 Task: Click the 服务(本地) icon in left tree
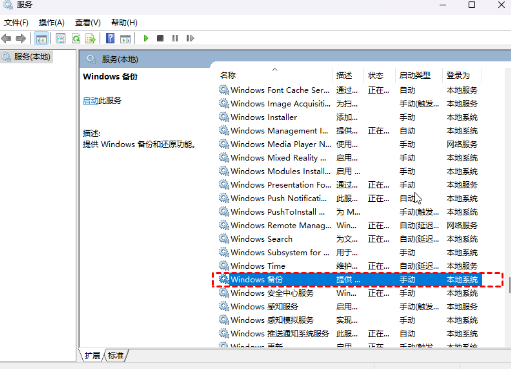pos(6,57)
